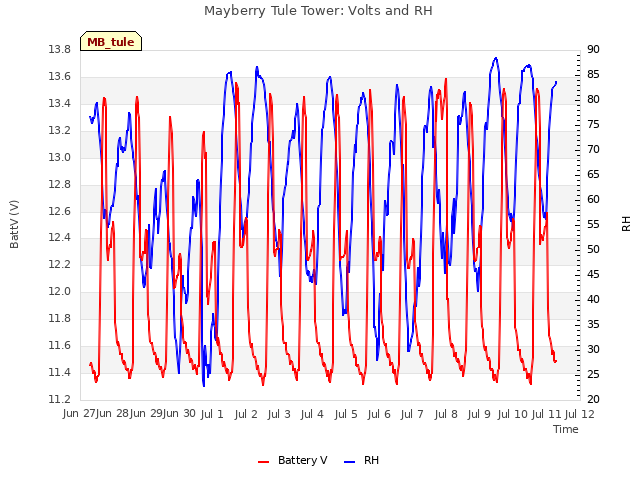The width and height of the screenshot is (640, 480).
Task: Click the 13.0 voltage tick label
Action: point(60,157)
